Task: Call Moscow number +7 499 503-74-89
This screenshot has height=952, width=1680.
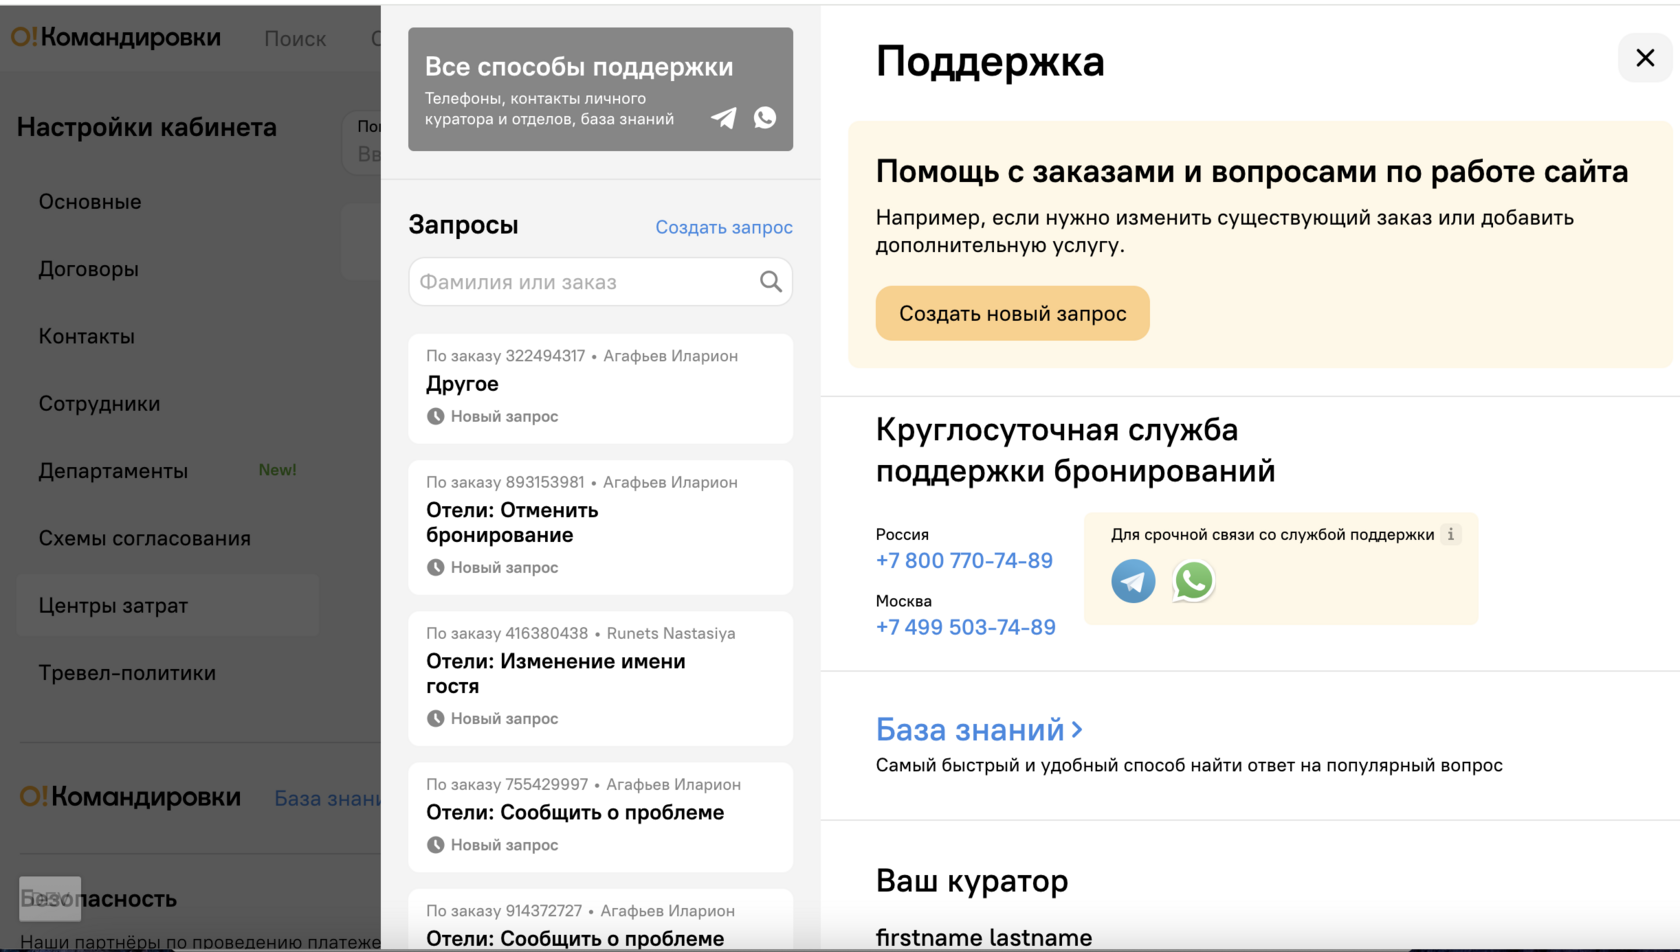Action: click(965, 627)
